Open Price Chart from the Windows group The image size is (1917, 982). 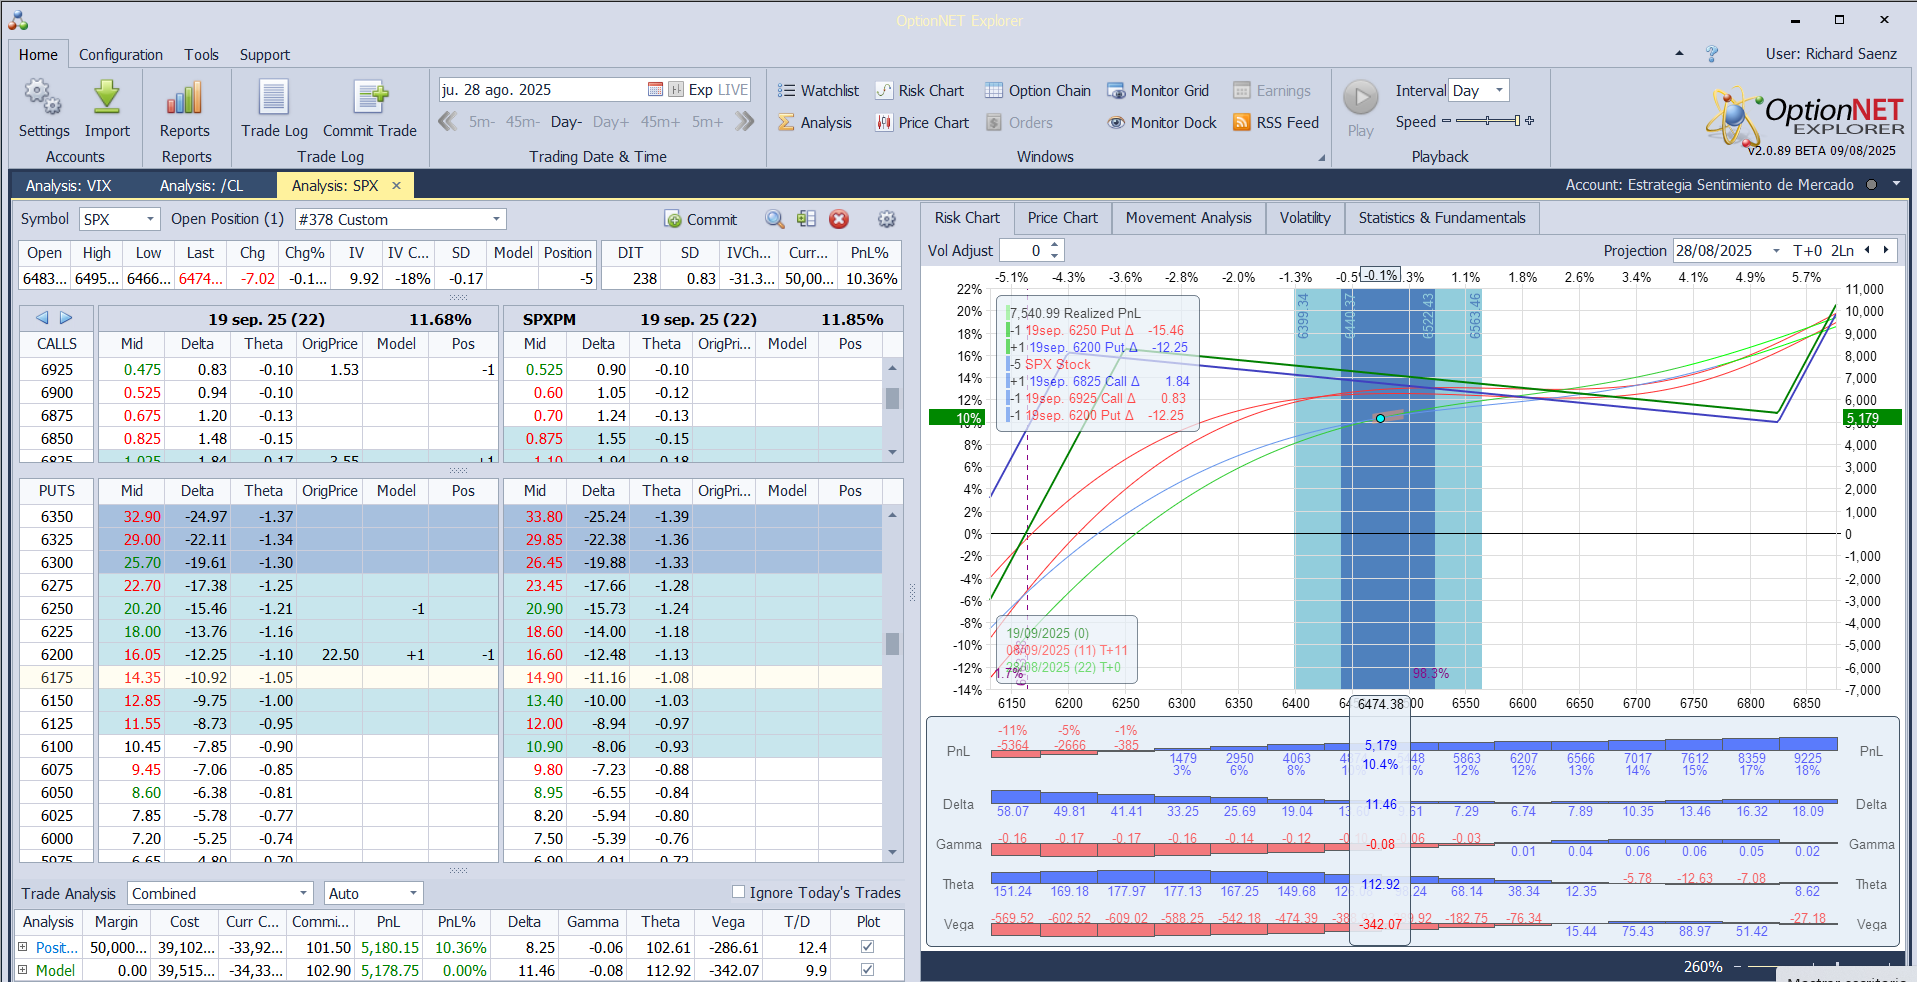tap(922, 122)
